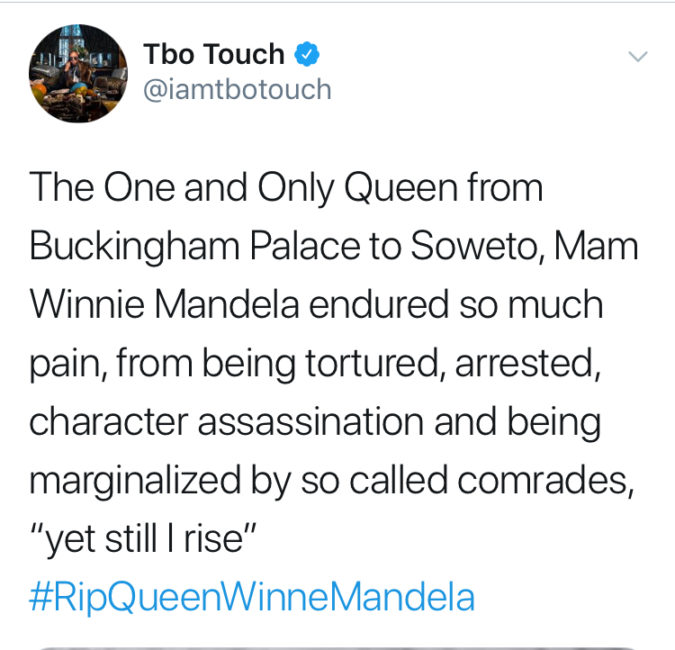Click the blue verified badge
Viewport: 675px width, 650px height.
point(310,54)
